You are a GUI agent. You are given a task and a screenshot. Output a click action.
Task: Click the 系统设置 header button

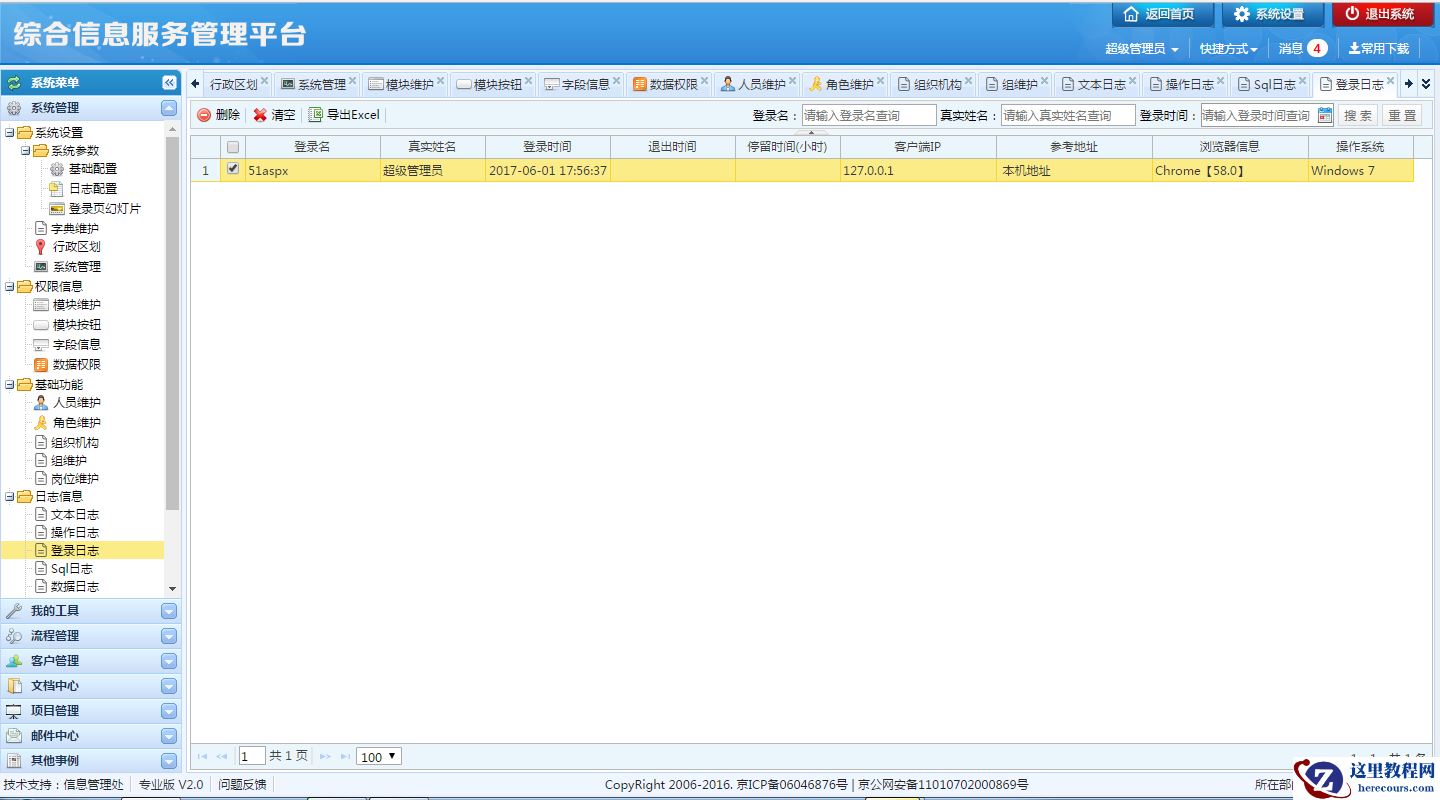[1272, 14]
